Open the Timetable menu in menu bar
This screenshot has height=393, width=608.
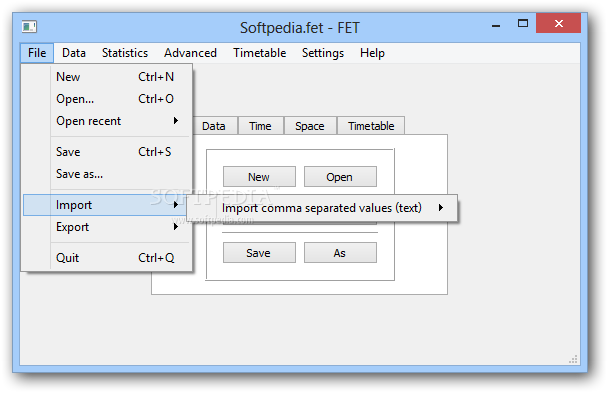point(260,53)
